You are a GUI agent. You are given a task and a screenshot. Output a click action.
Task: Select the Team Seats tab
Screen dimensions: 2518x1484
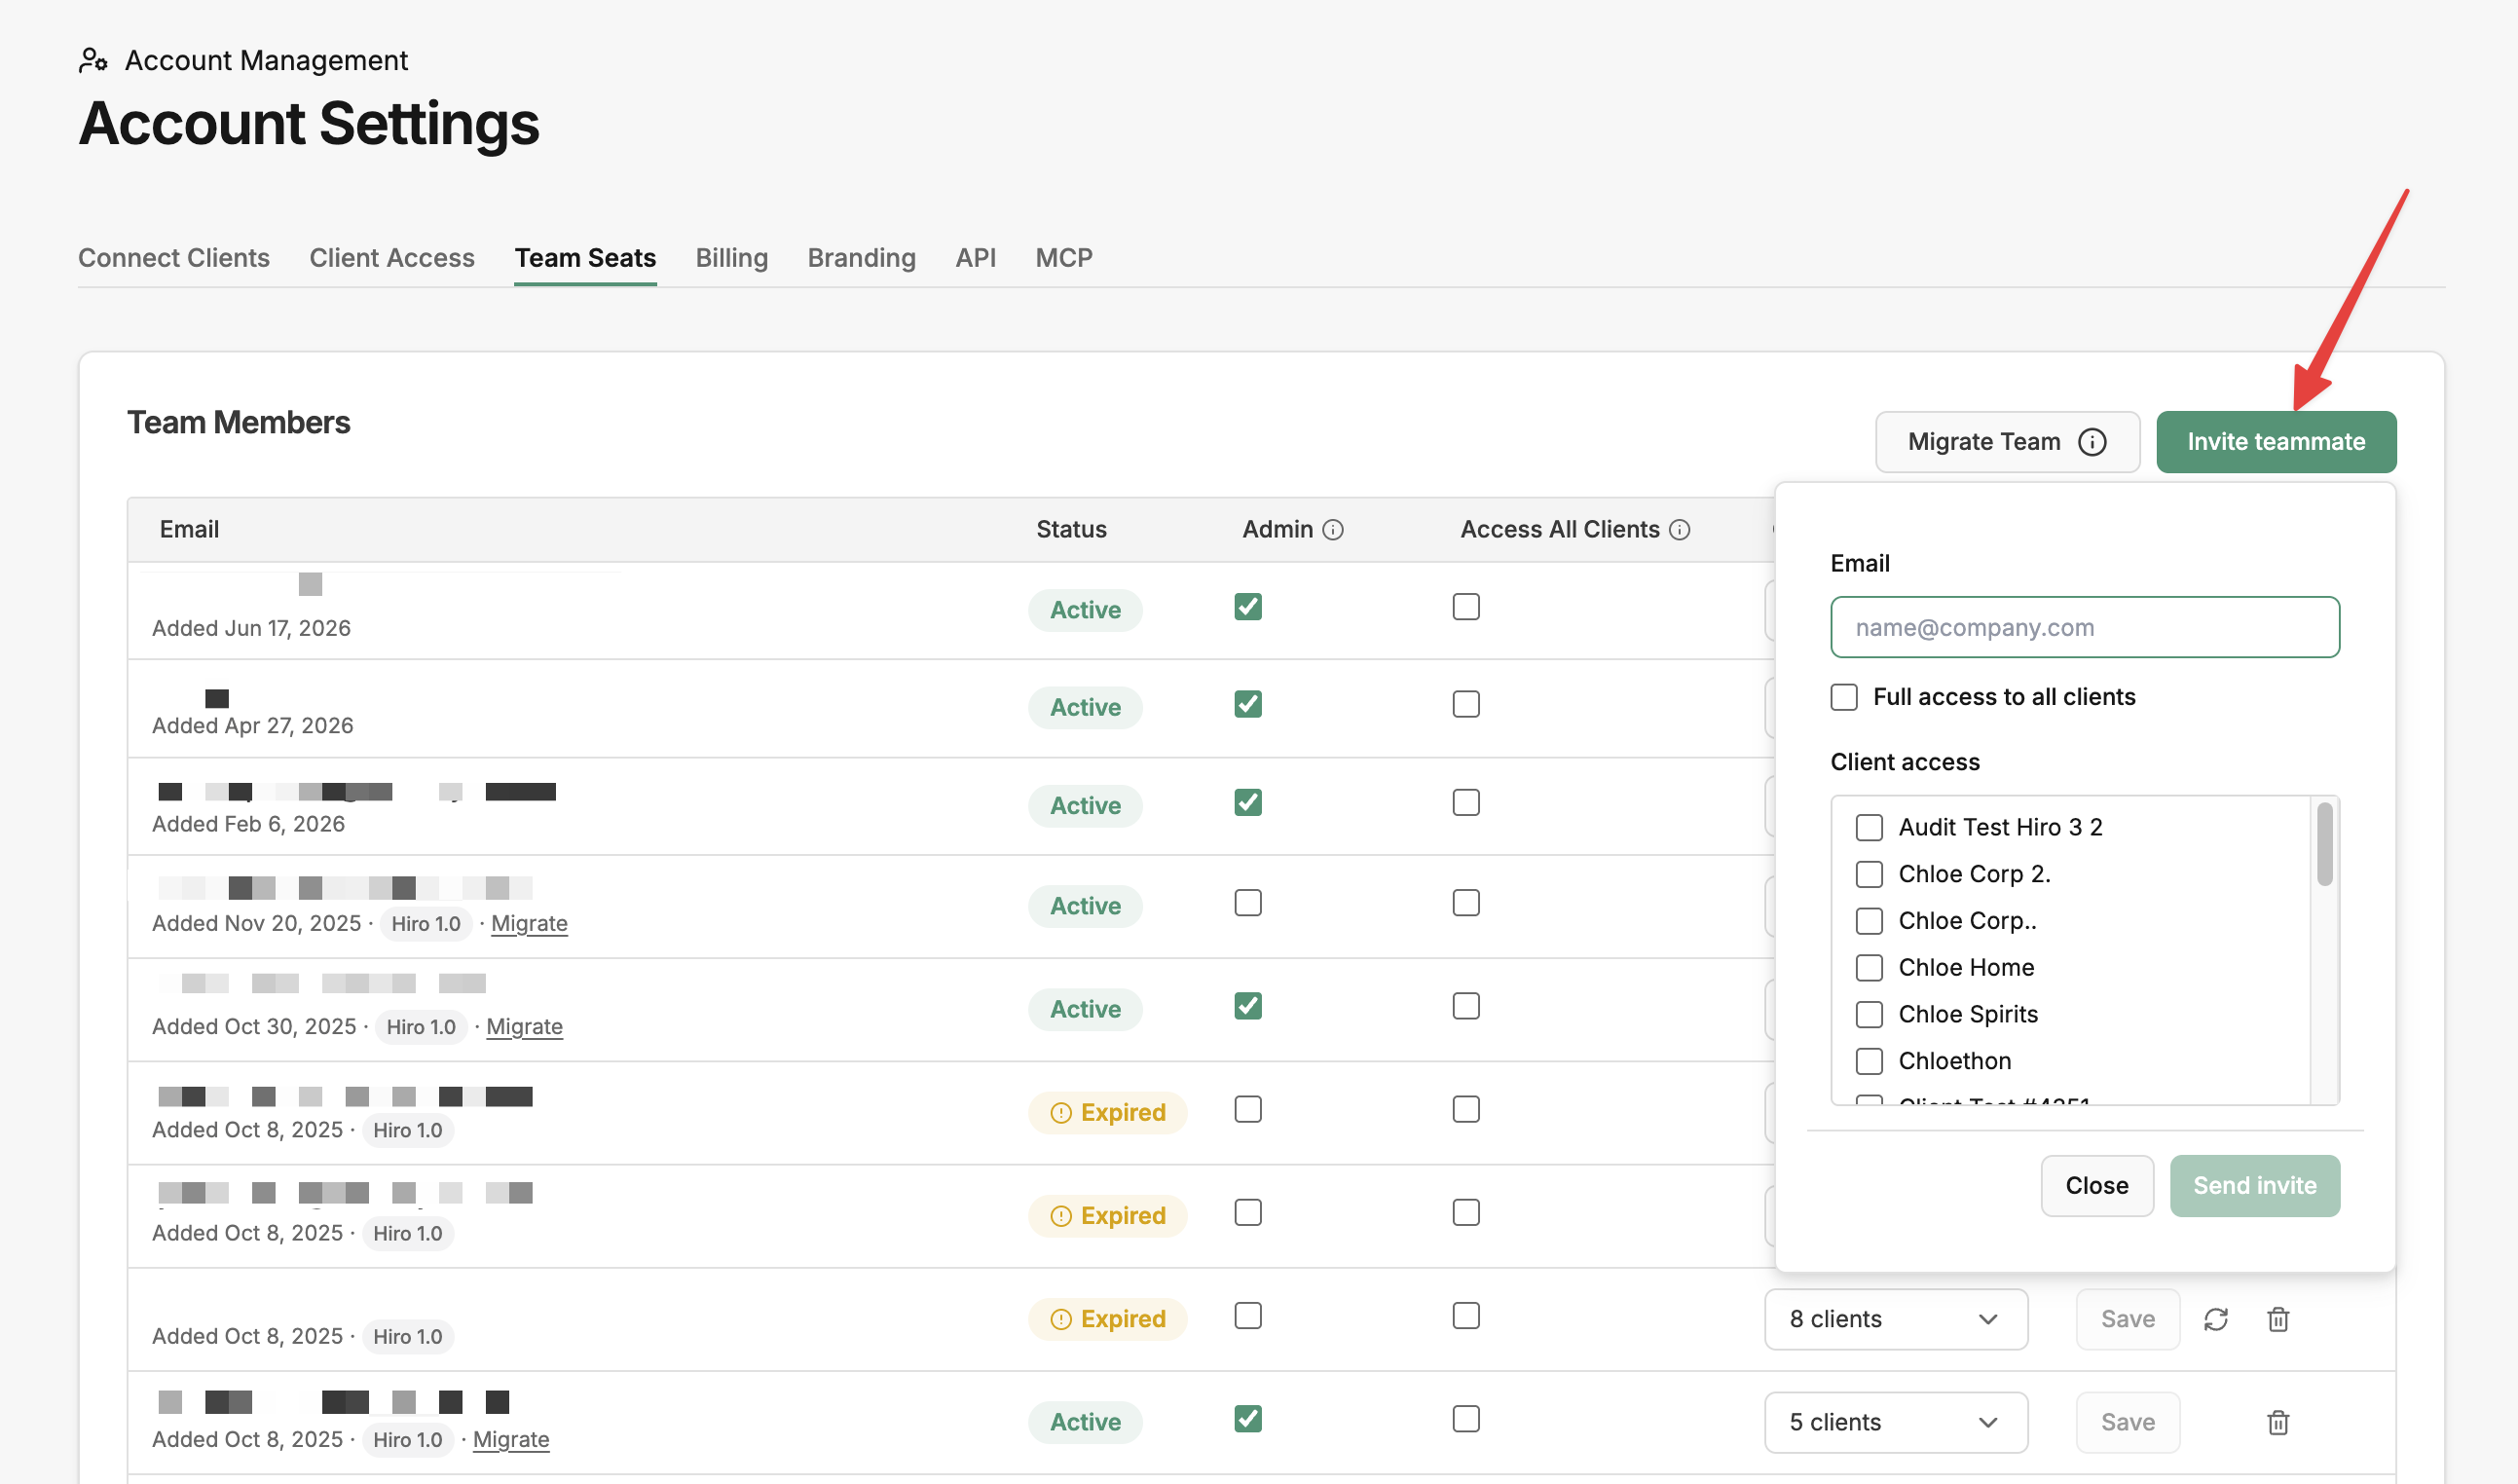pyautogui.click(x=585, y=258)
